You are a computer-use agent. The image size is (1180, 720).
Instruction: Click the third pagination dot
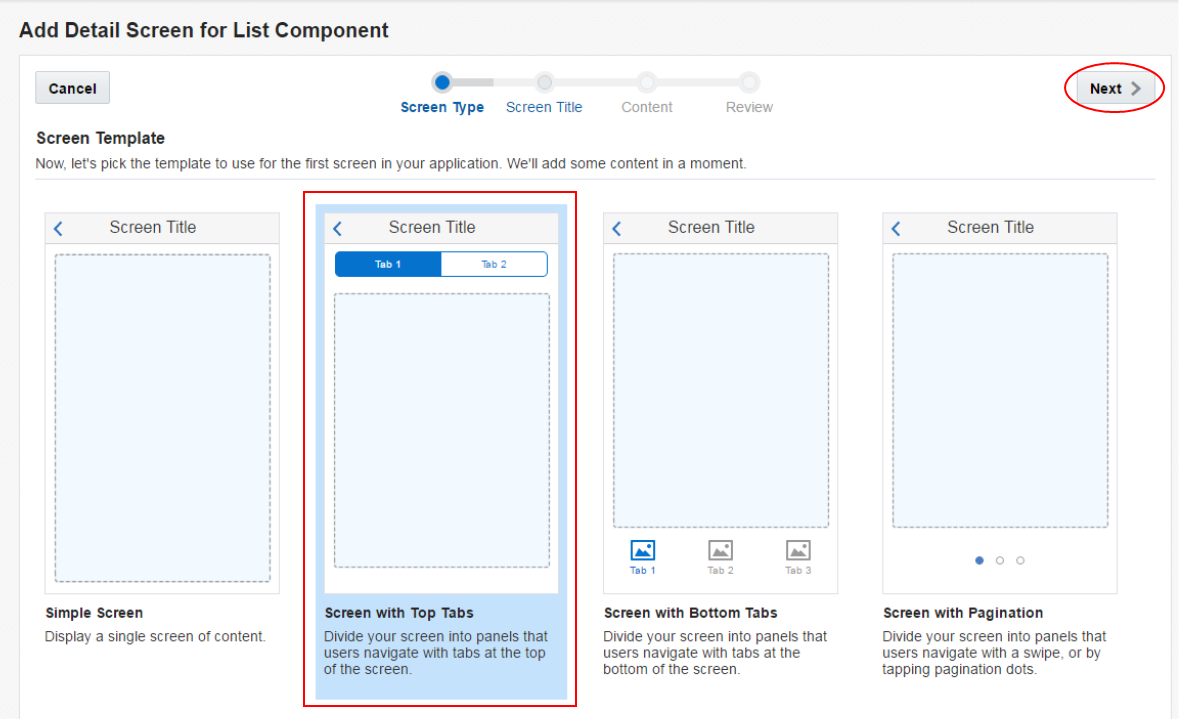(x=1020, y=561)
